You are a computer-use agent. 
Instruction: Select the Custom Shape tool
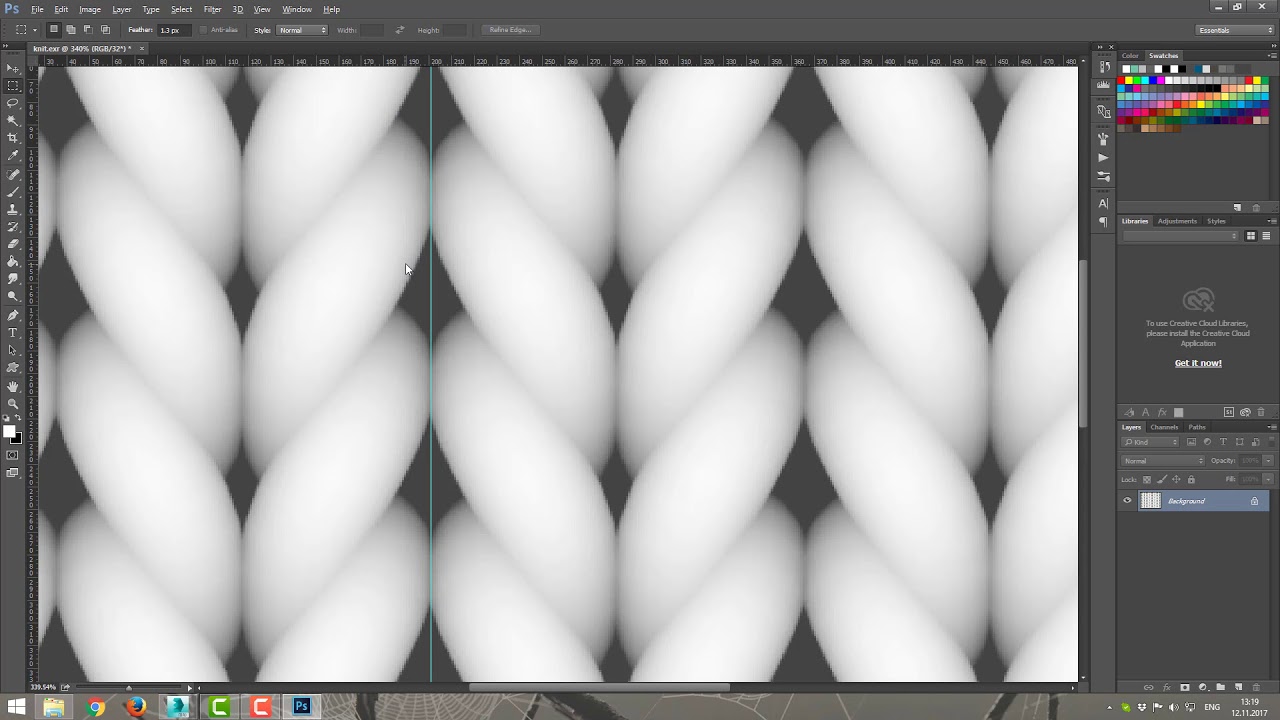tap(13, 368)
